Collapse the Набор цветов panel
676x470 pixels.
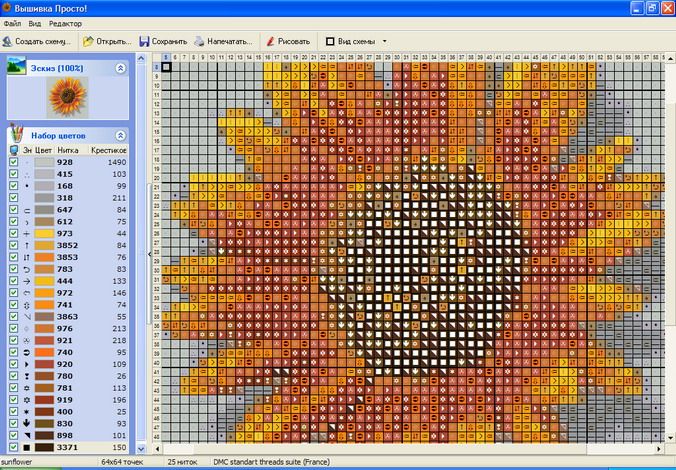pos(121,135)
